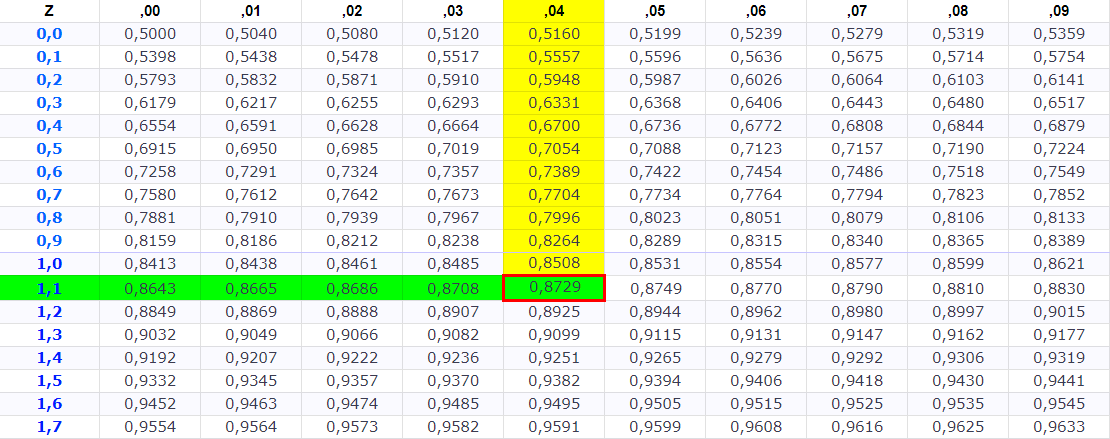Select the ,04 column header
This screenshot has width=1110, height=439.
pos(553,12)
